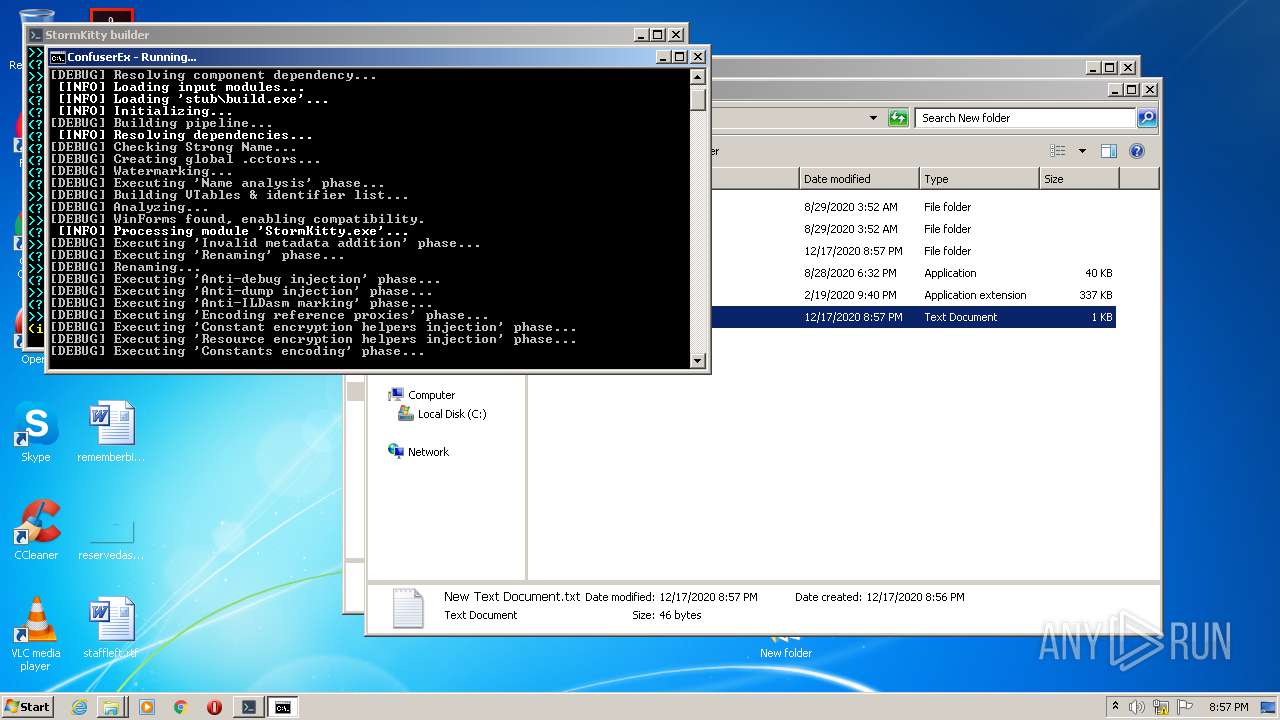
Task: Open the Skype desktop shortcut
Action: point(35,432)
